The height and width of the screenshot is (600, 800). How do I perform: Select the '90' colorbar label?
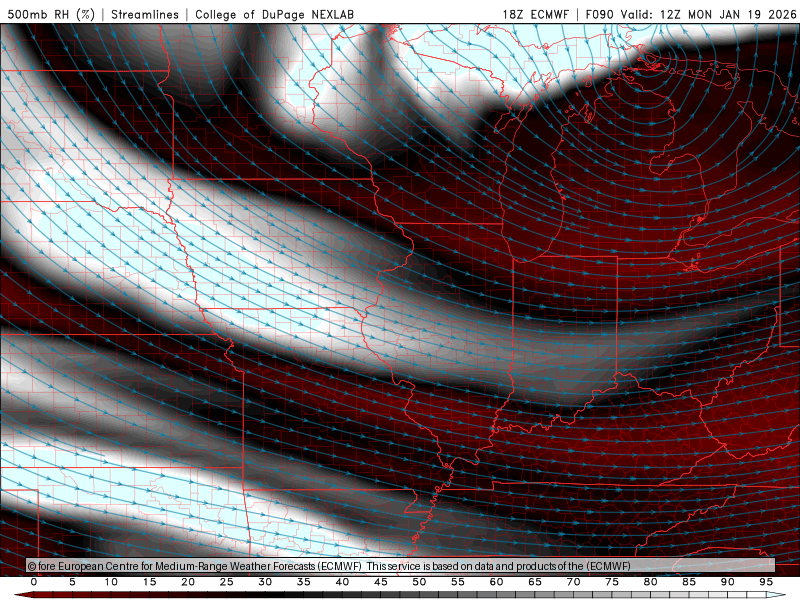pyautogui.click(x=728, y=582)
